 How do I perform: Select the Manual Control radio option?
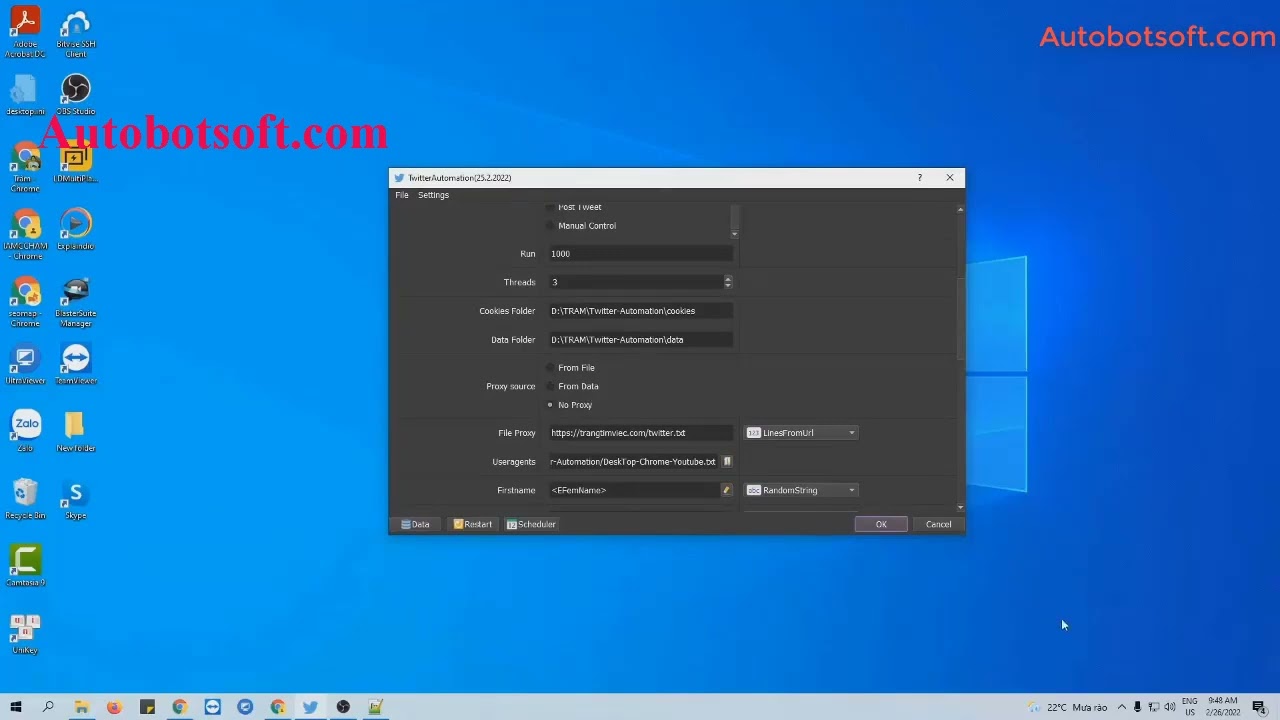point(582,226)
